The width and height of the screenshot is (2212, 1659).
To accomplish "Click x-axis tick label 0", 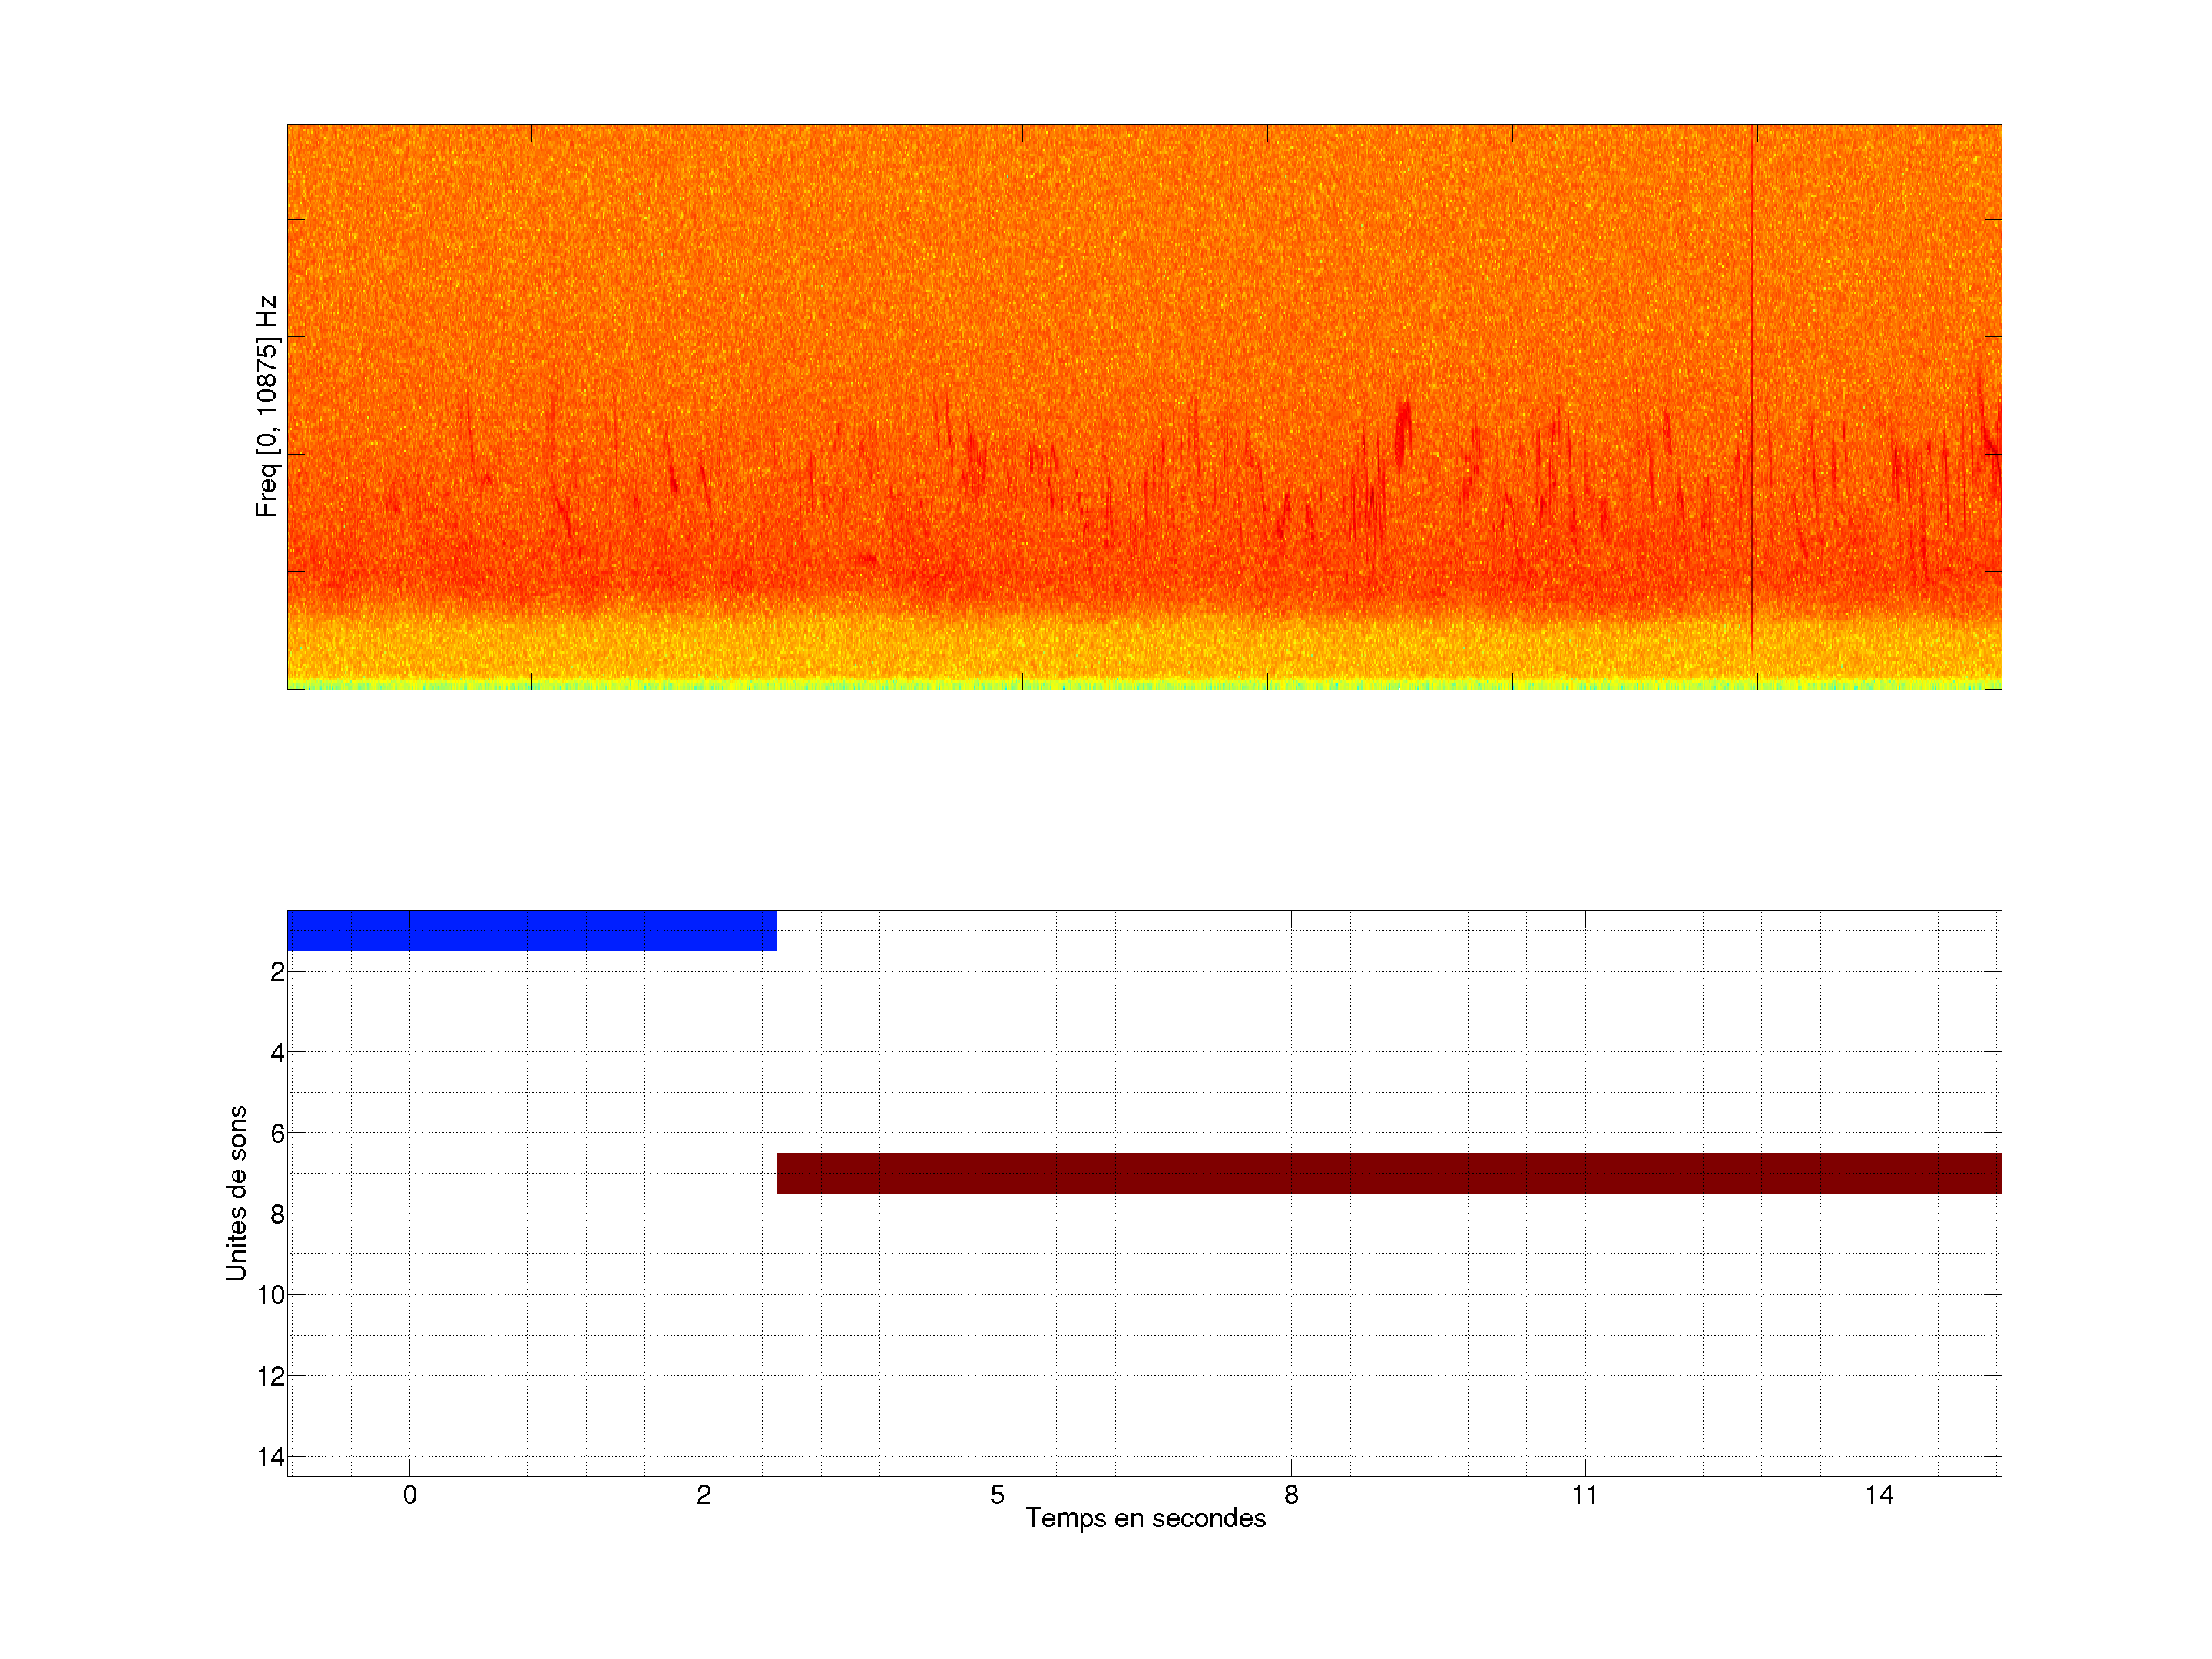I will [x=410, y=1495].
